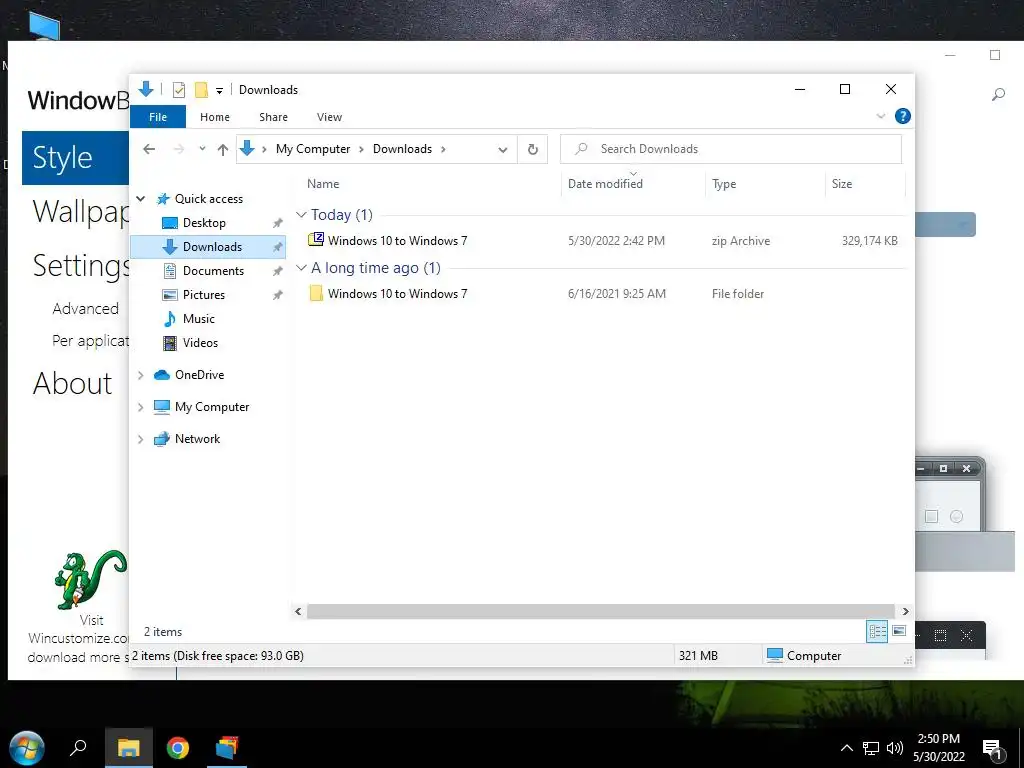This screenshot has height=768, width=1024.
Task: Click the WindowBlinds taskbar icon
Action: click(227, 747)
